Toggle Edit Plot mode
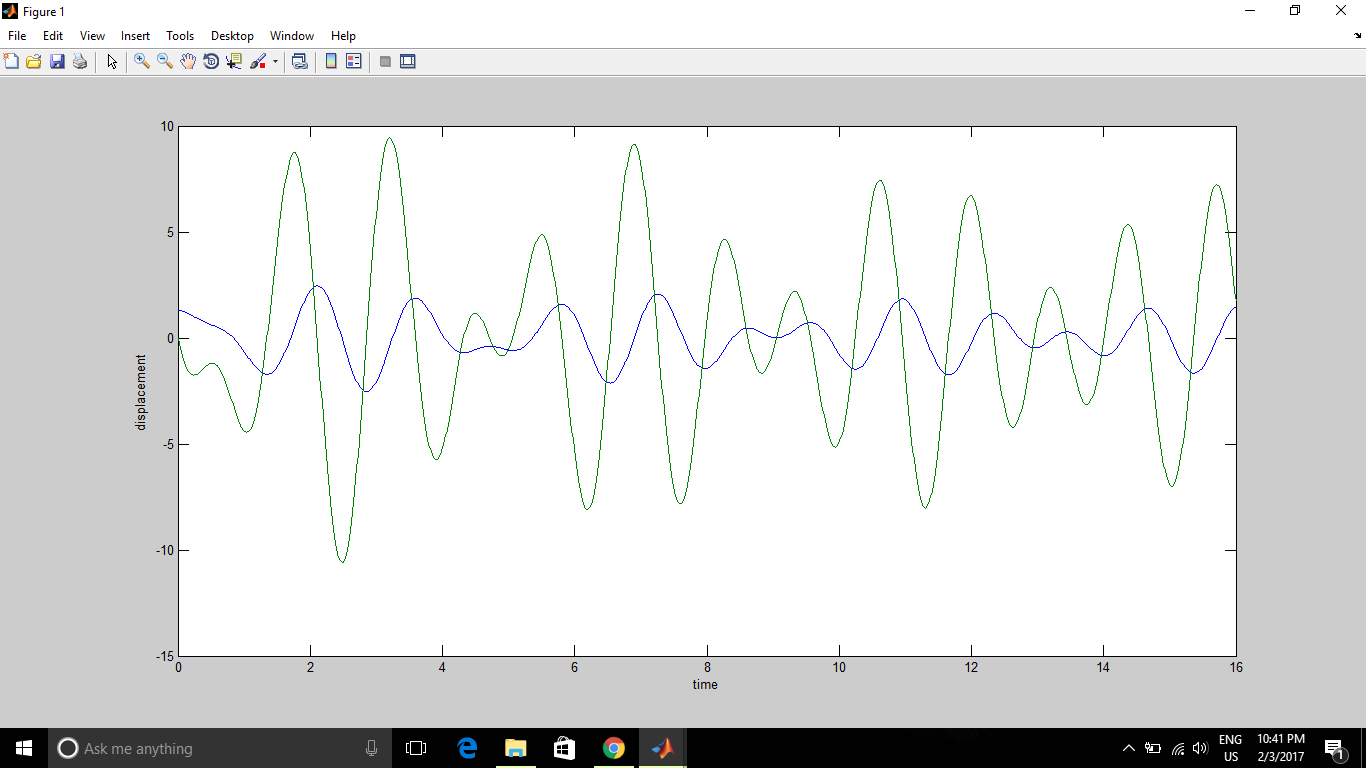The width and height of the screenshot is (1366, 768). [x=111, y=61]
